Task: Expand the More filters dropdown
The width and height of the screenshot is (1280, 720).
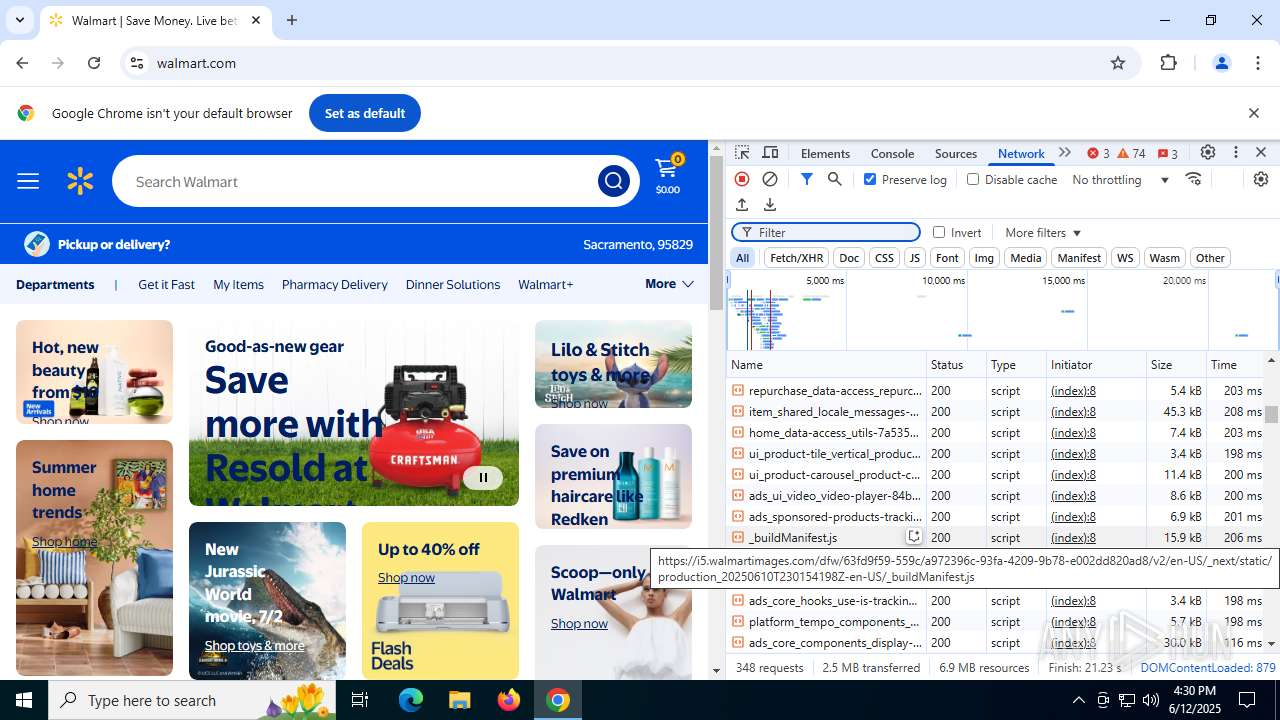Action: click(x=1043, y=232)
